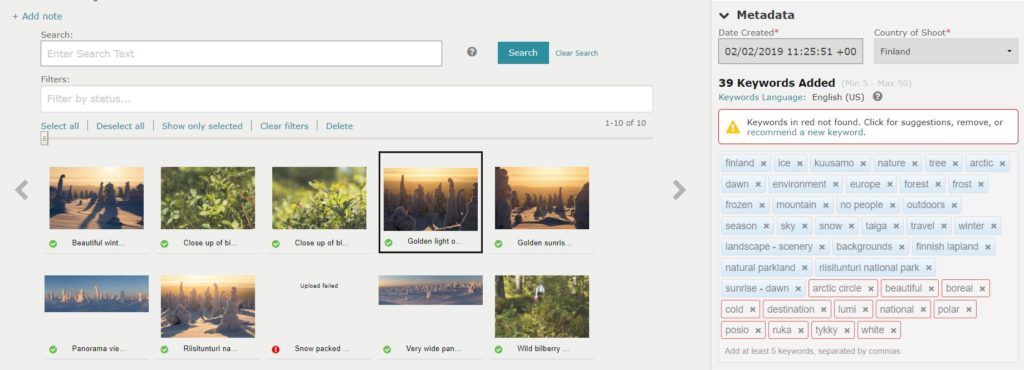Click the help icon beside Search box
The image size is (1024, 370).
point(472,52)
